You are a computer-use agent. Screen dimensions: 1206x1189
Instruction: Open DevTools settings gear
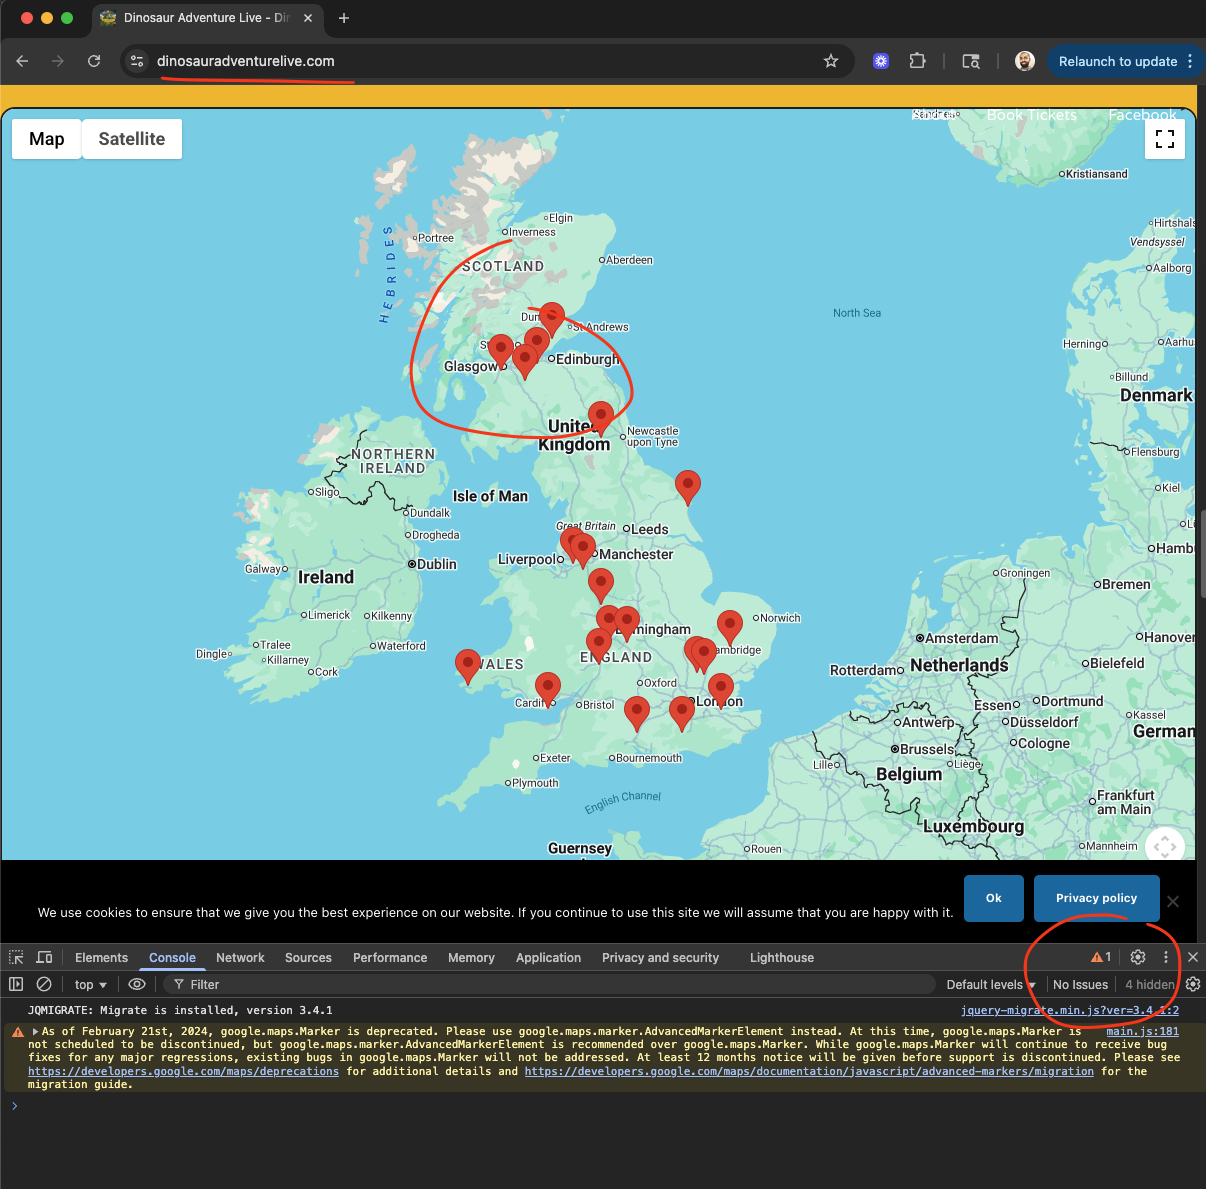[1138, 957]
